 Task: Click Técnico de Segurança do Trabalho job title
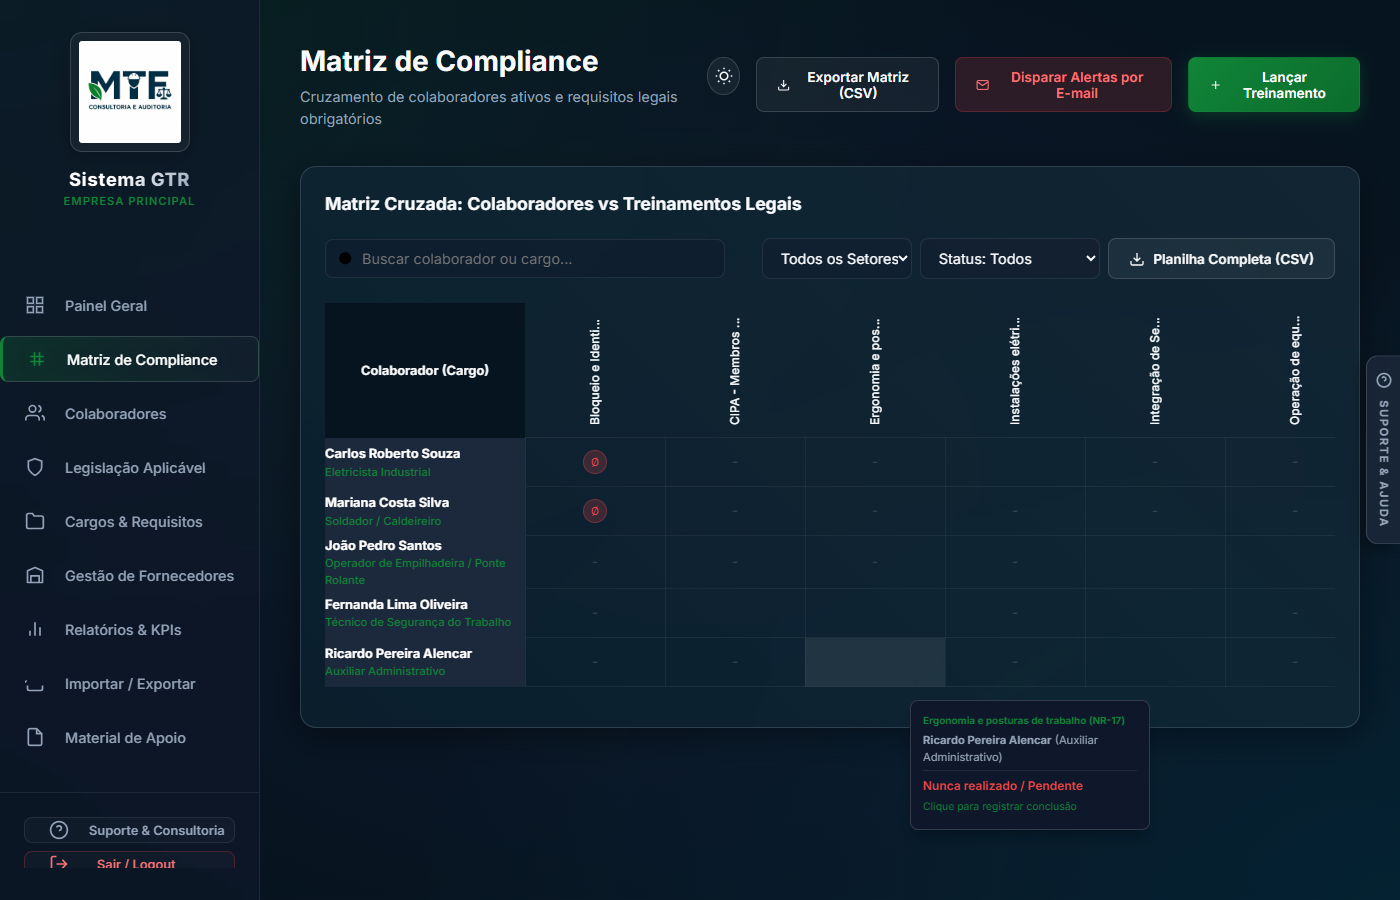418,622
